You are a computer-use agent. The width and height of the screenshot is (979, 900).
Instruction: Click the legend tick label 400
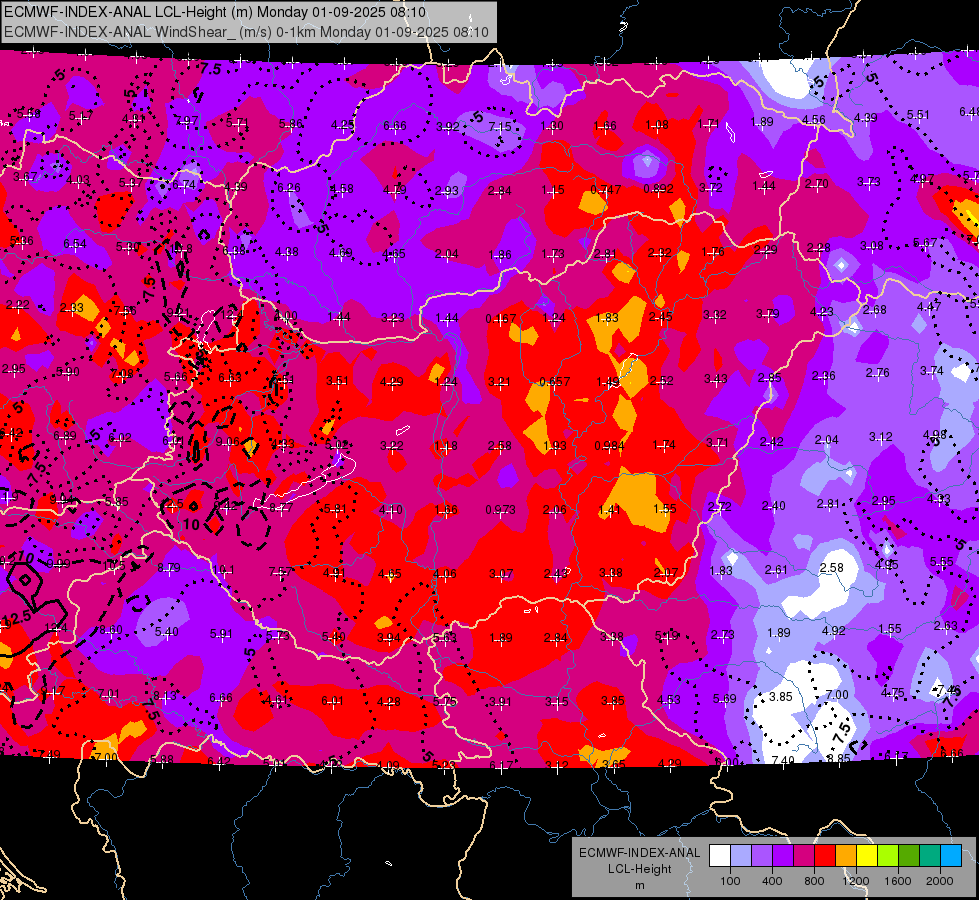tap(772, 881)
